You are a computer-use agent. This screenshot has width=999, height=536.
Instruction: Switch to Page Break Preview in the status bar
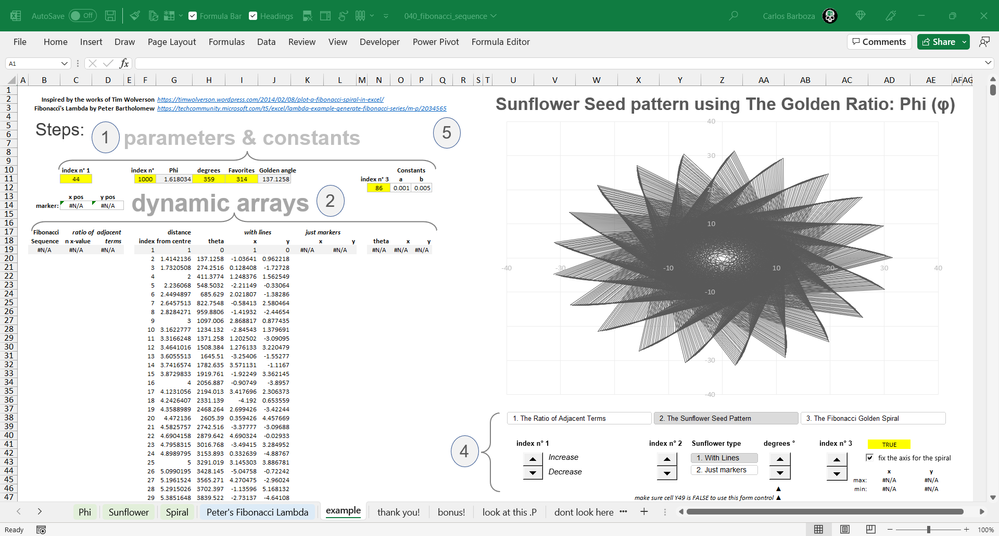click(871, 530)
